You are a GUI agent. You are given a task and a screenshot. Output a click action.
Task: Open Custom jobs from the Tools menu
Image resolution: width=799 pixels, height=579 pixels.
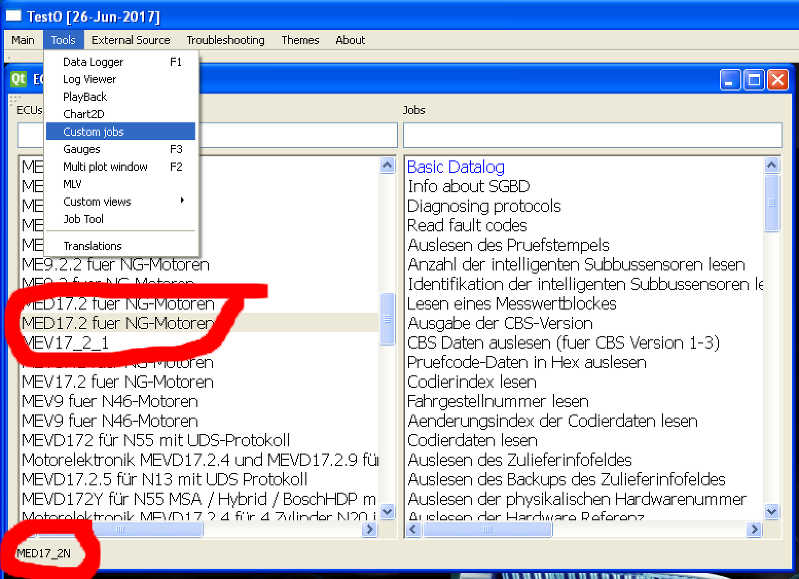(93, 132)
